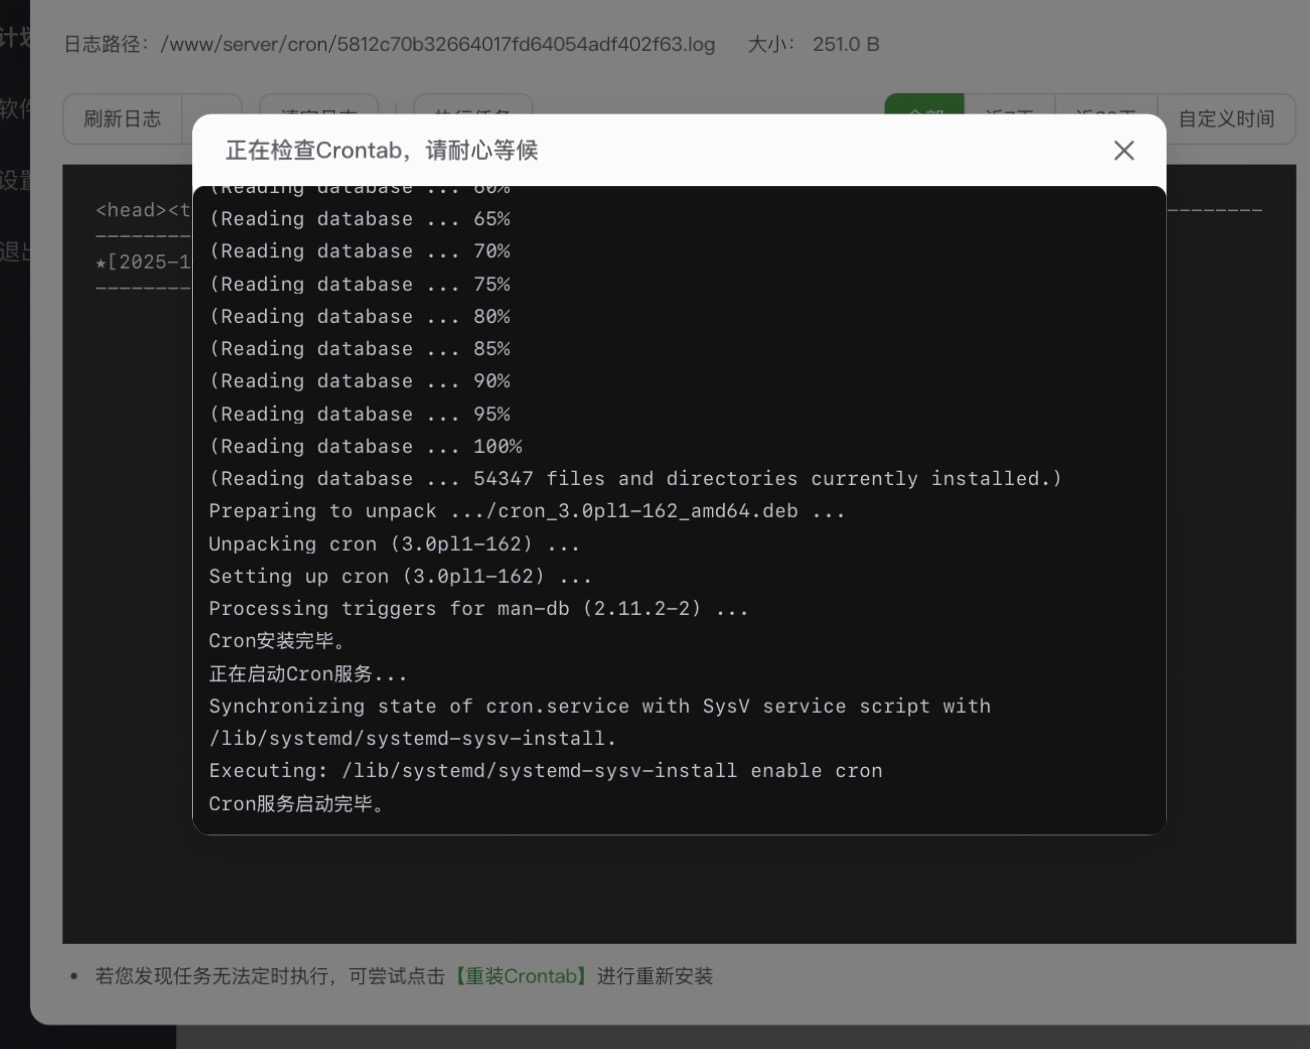
Task: Click the 'Reading database ... 100%' line
Action: (x=366, y=446)
